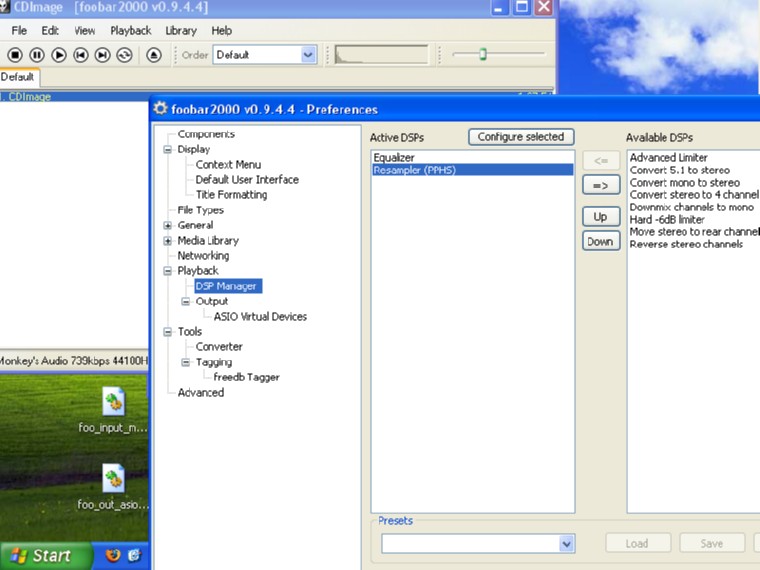Expand the Media Library tree node

click(x=168, y=241)
